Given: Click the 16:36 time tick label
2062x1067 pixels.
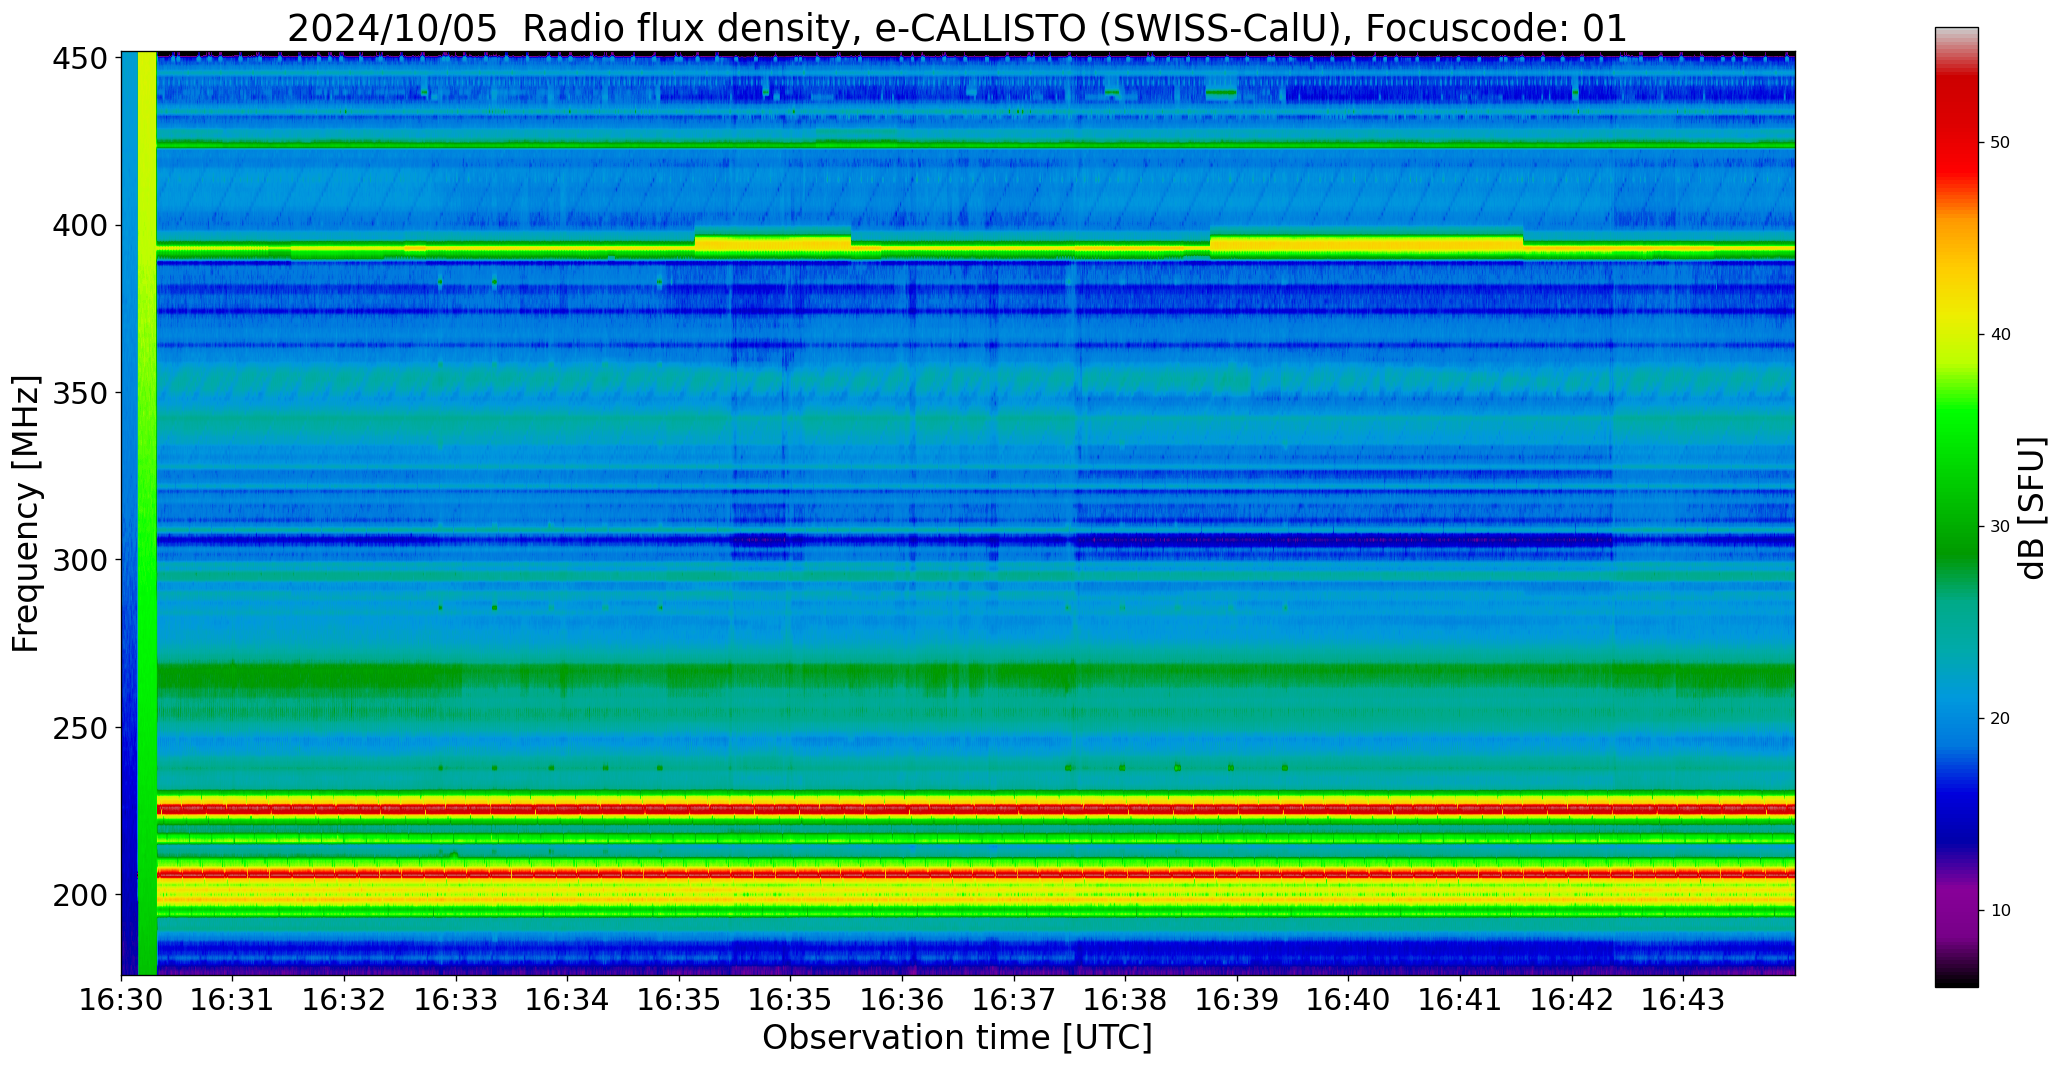Looking at the screenshot, I should coord(903,999).
